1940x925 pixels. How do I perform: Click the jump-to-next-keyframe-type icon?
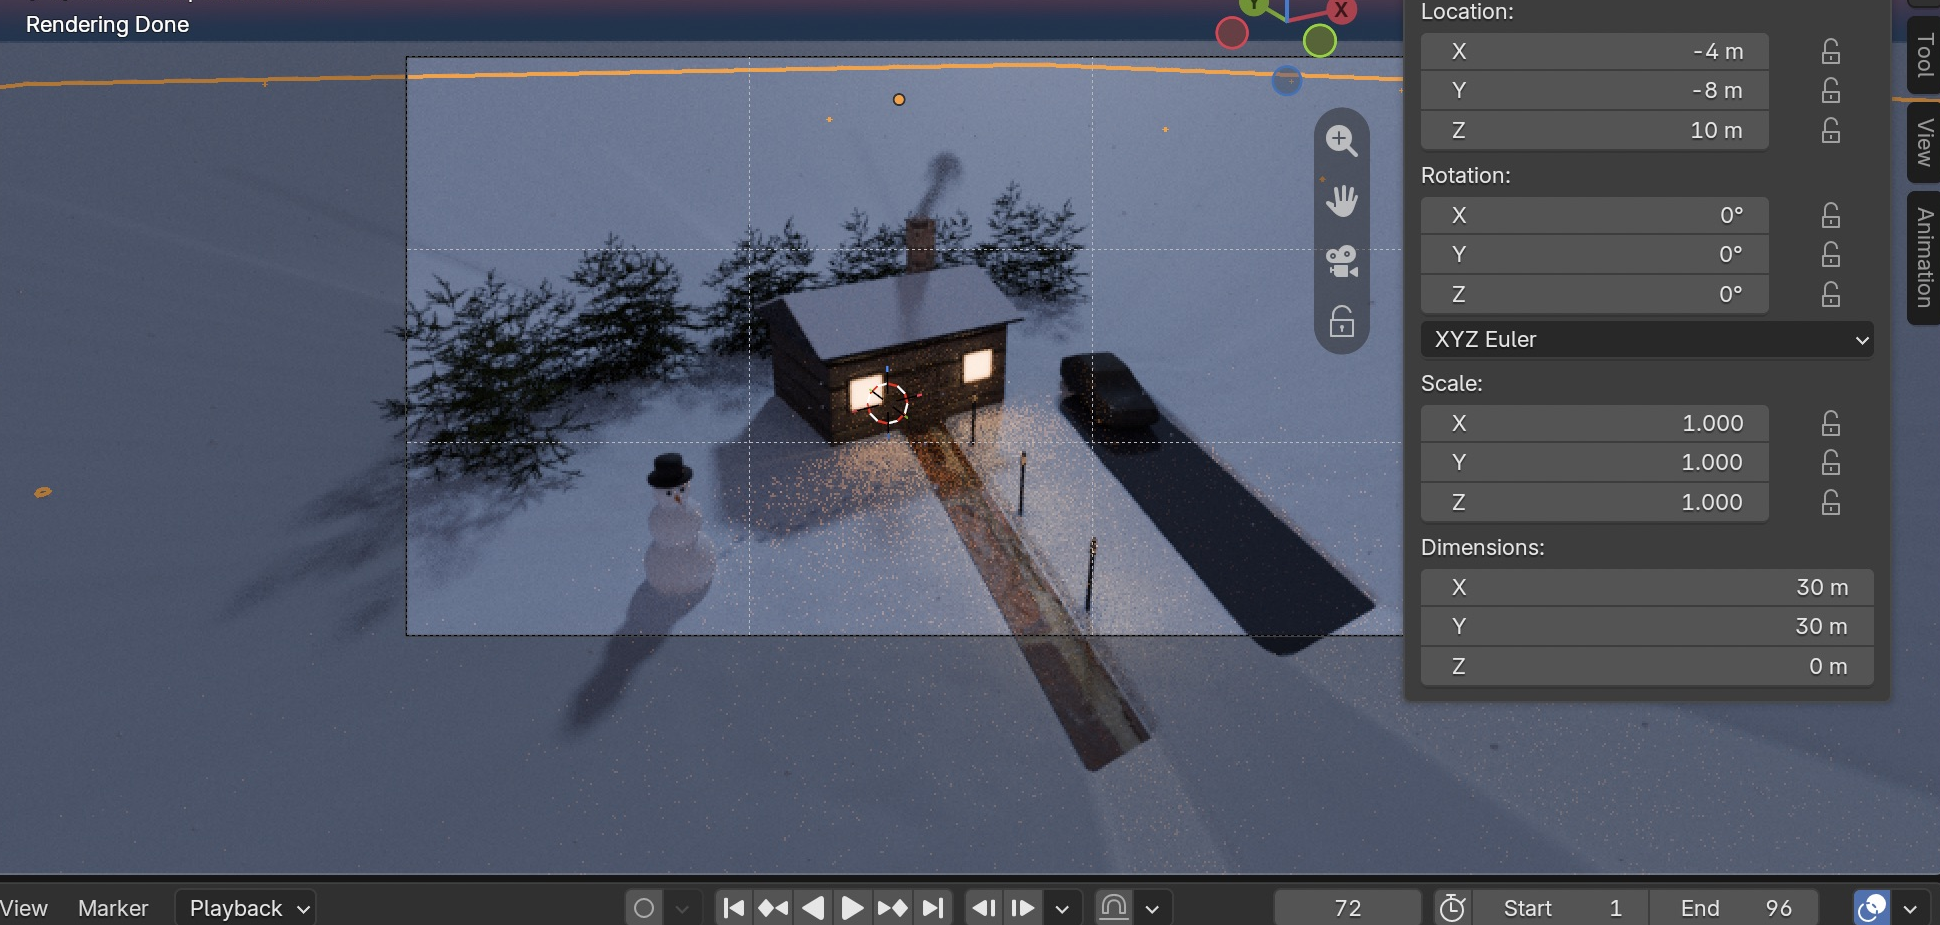tap(1023, 908)
